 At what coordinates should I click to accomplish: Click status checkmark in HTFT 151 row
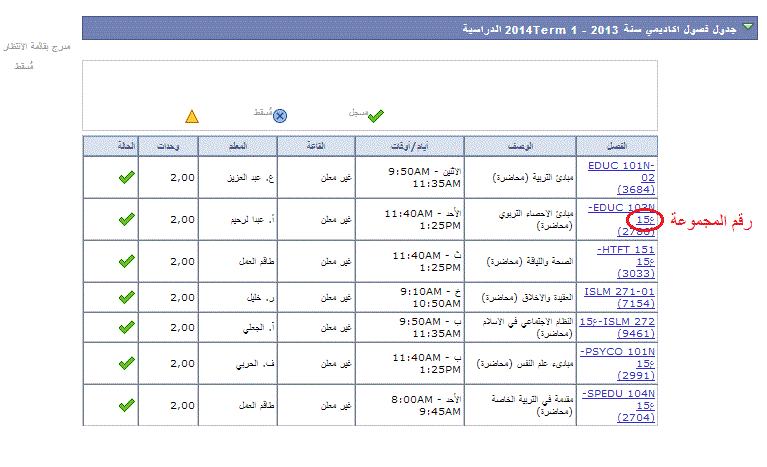click(x=125, y=261)
